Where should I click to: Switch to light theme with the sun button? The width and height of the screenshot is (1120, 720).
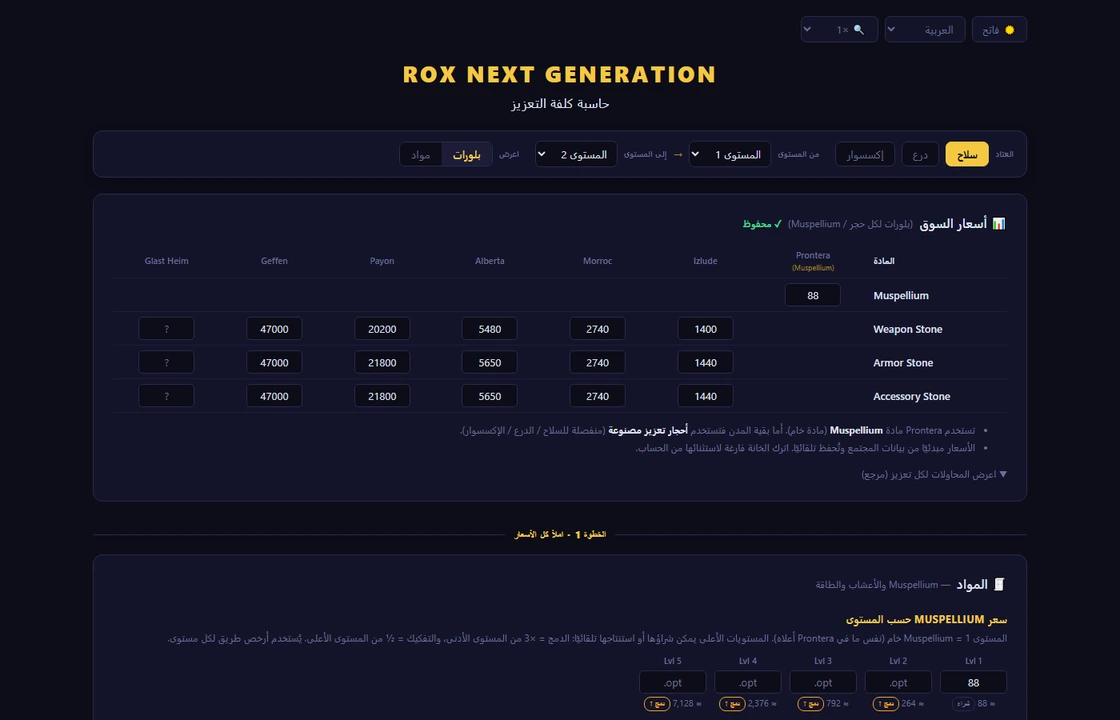[x=999, y=30]
